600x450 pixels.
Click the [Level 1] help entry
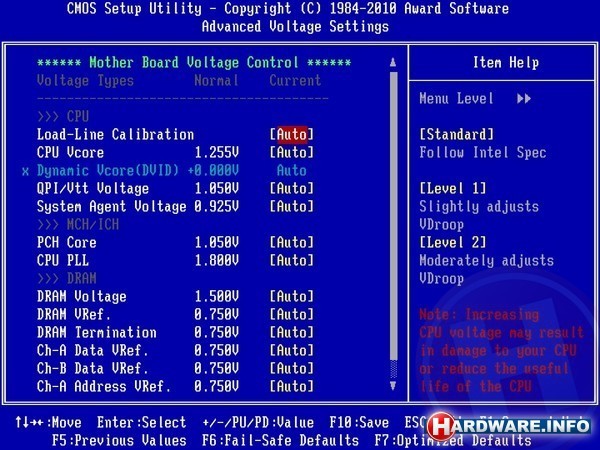point(453,188)
